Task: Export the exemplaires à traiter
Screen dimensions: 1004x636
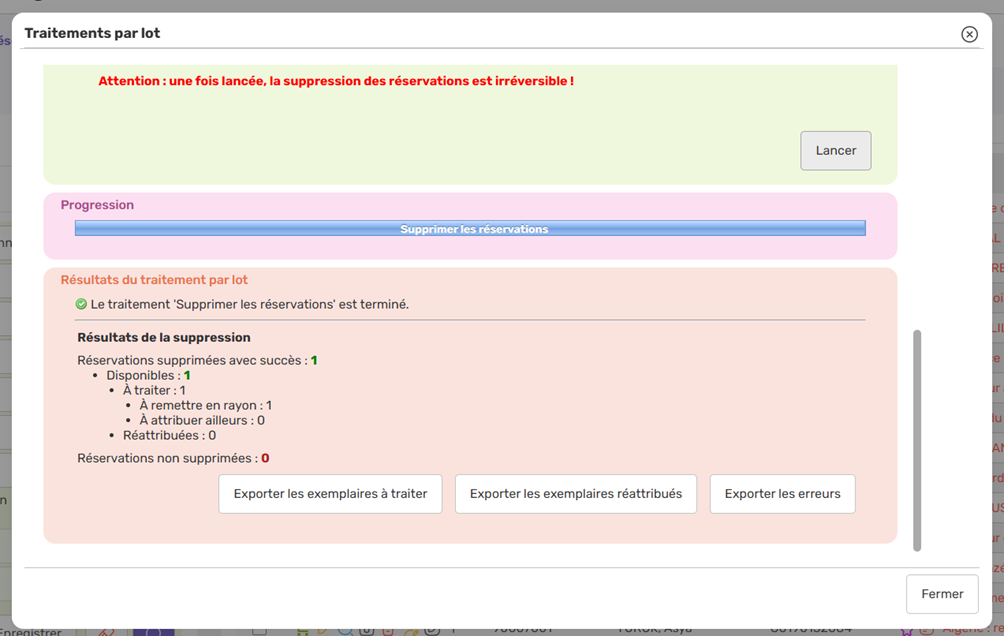Action: (330, 494)
